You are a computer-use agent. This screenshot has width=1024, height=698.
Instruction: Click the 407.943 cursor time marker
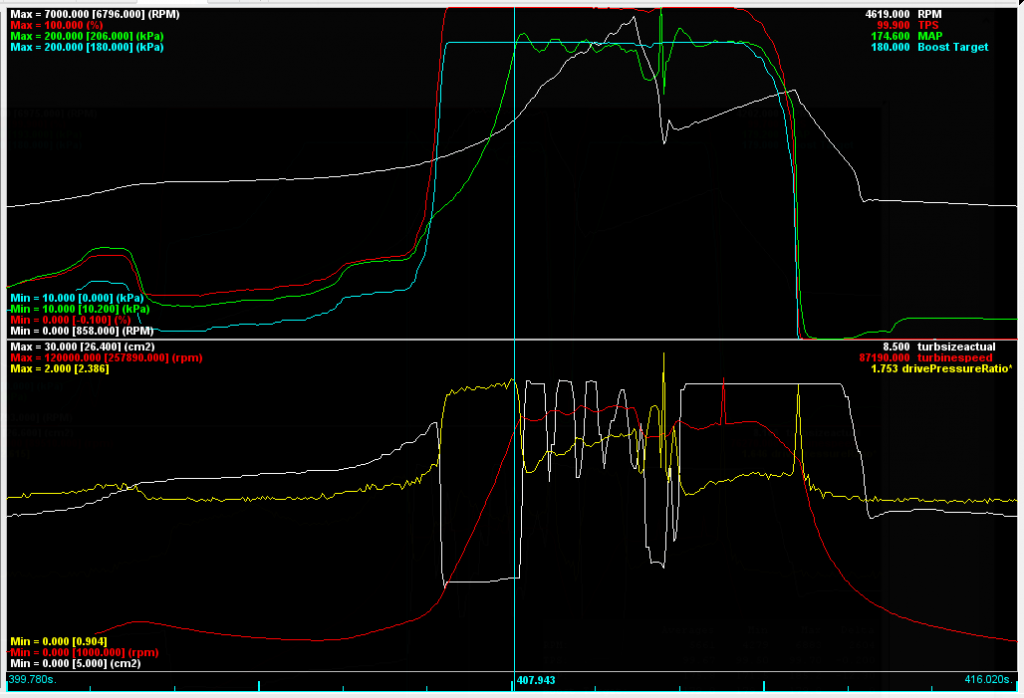536,680
